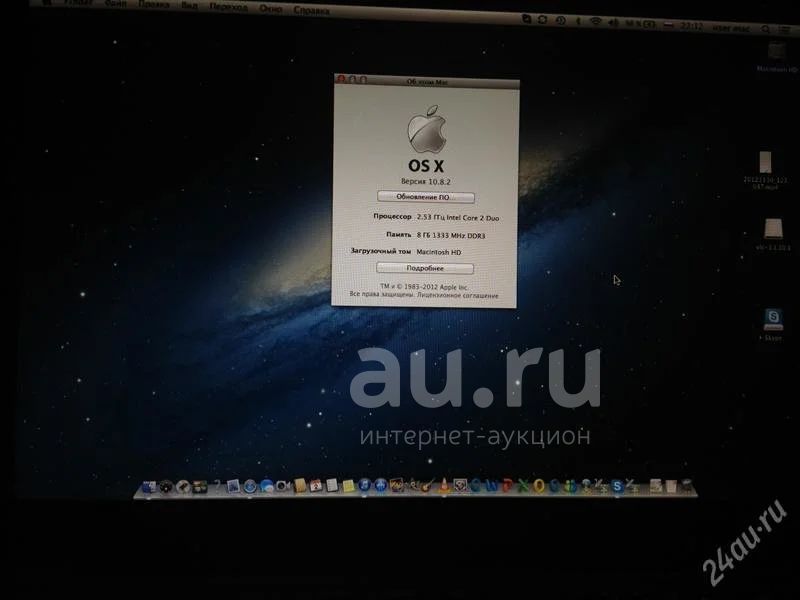This screenshot has height=600, width=800.
Task: Open yellow Notes icon in Dock
Action: [x=348, y=486]
